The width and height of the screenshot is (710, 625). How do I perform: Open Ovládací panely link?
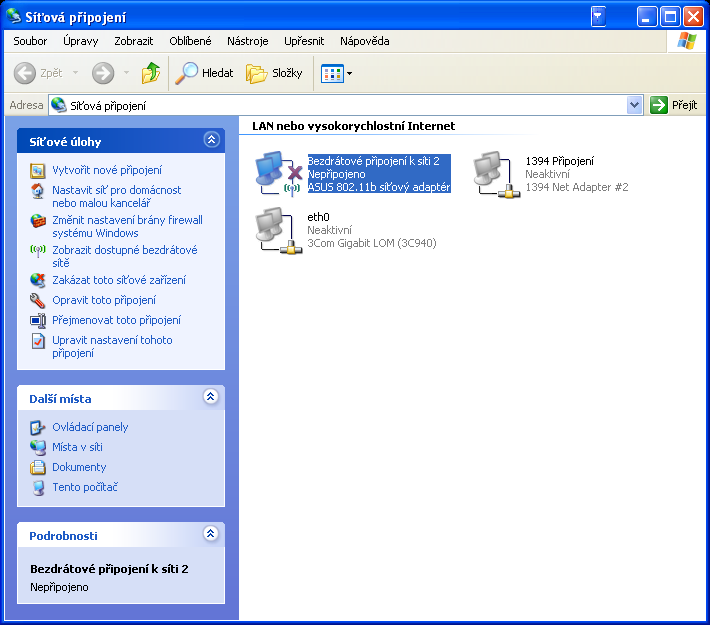tap(90, 427)
